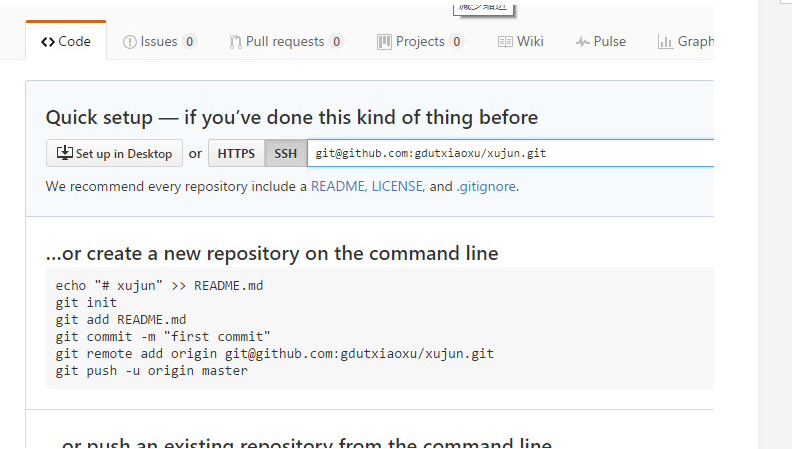The height and width of the screenshot is (449, 792).
Task: Click the "git push -u origin master" line
Action: [152, 371]
